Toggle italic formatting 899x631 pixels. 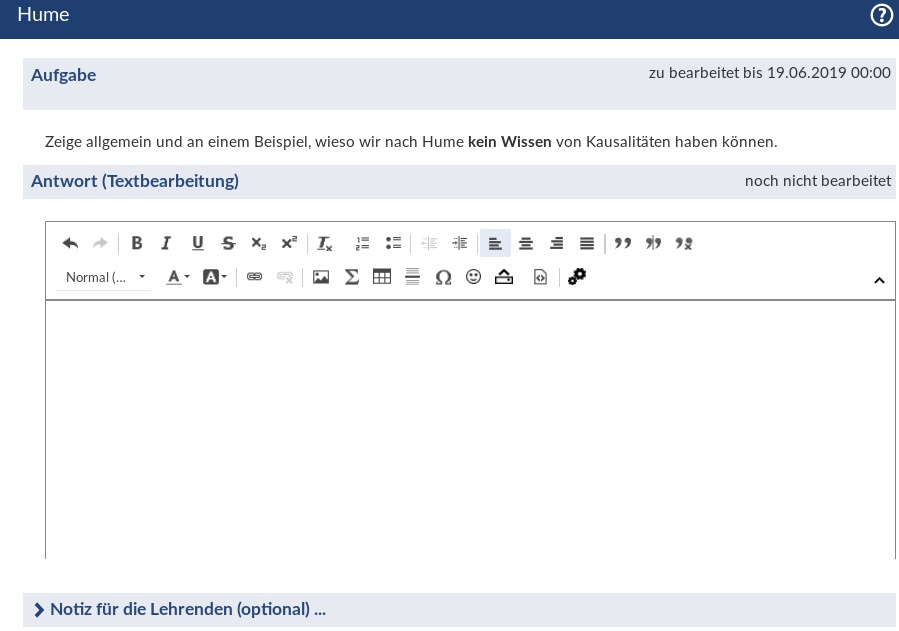(167, 243)
